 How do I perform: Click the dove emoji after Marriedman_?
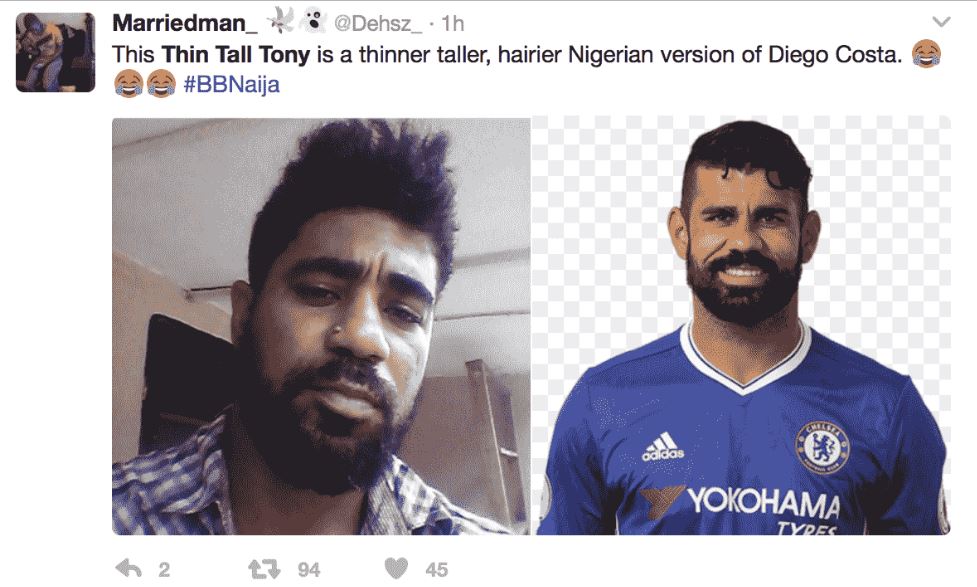tap(283, 21)
